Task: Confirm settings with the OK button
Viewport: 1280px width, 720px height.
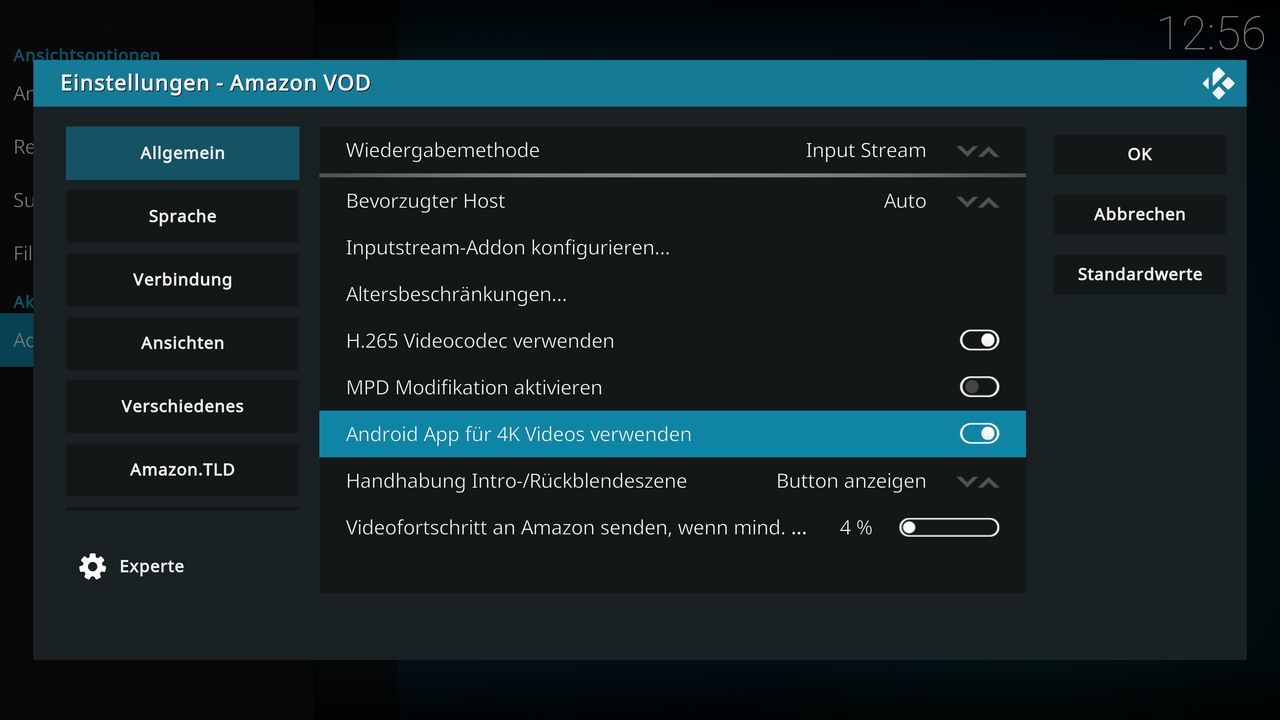Action: [x=1139, y=154]
